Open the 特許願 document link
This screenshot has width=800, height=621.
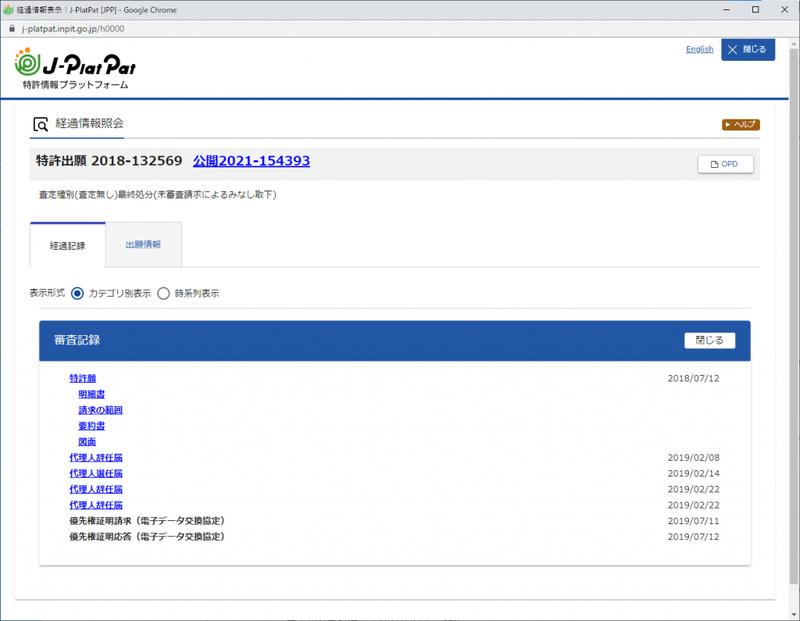[83, 378]
